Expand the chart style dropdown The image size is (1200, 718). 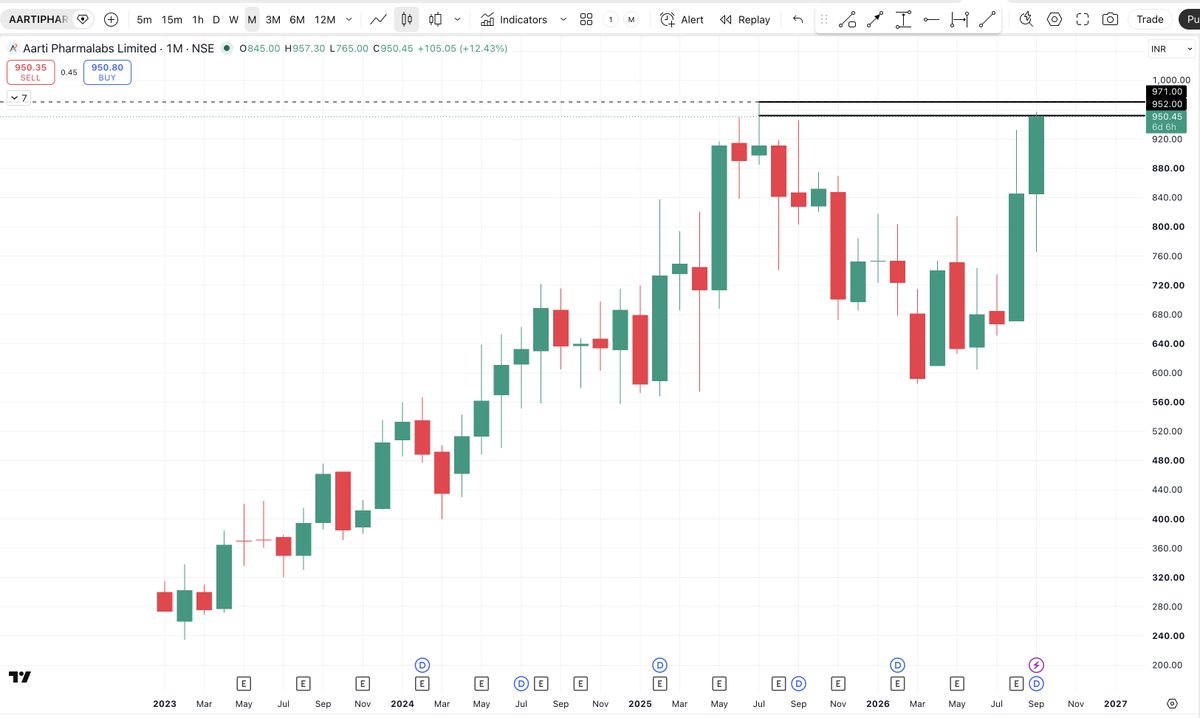coord(458,19)
